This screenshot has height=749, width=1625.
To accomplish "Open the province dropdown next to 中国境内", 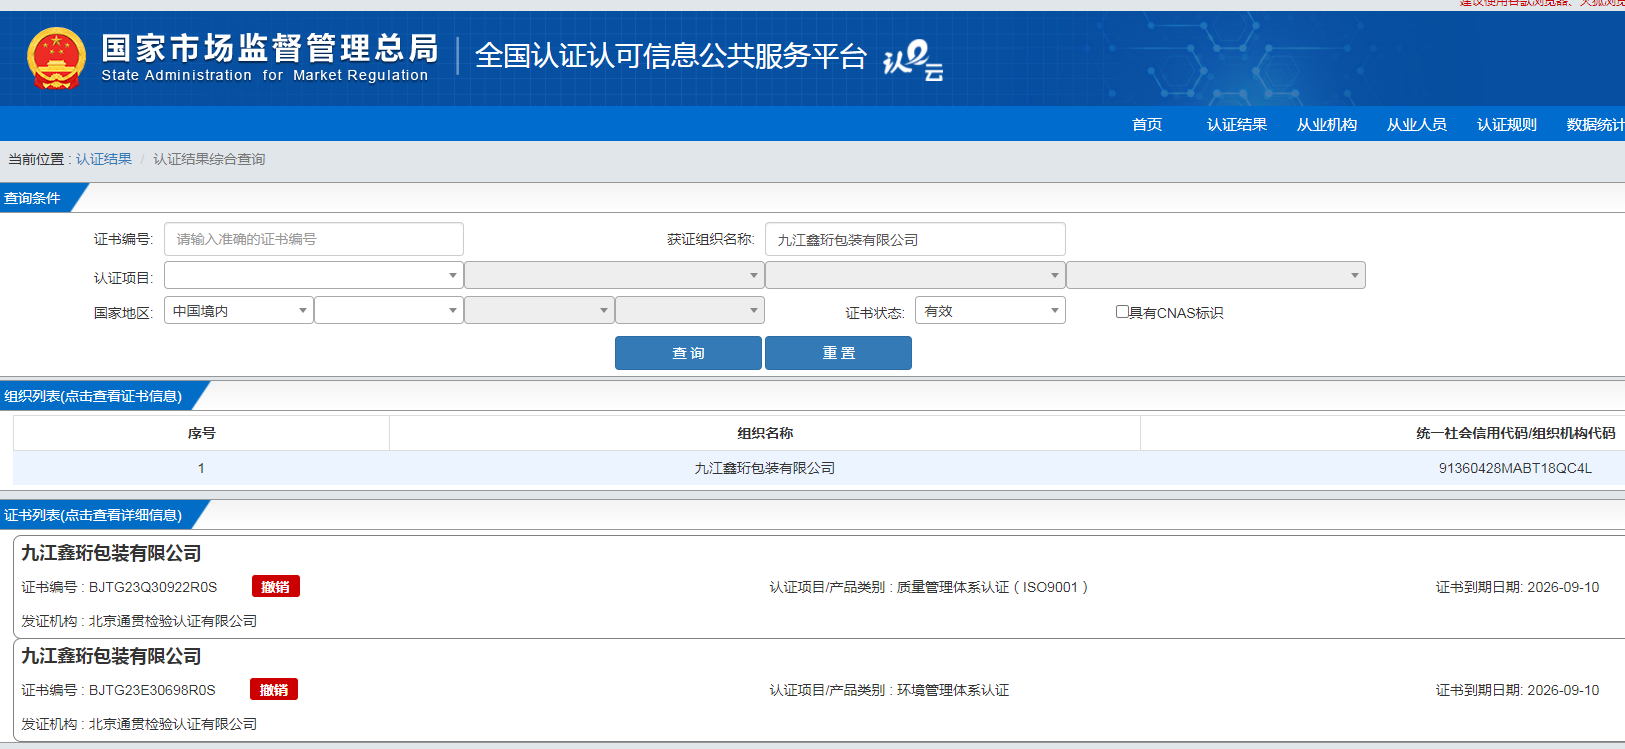I will (x=389, y=310).
